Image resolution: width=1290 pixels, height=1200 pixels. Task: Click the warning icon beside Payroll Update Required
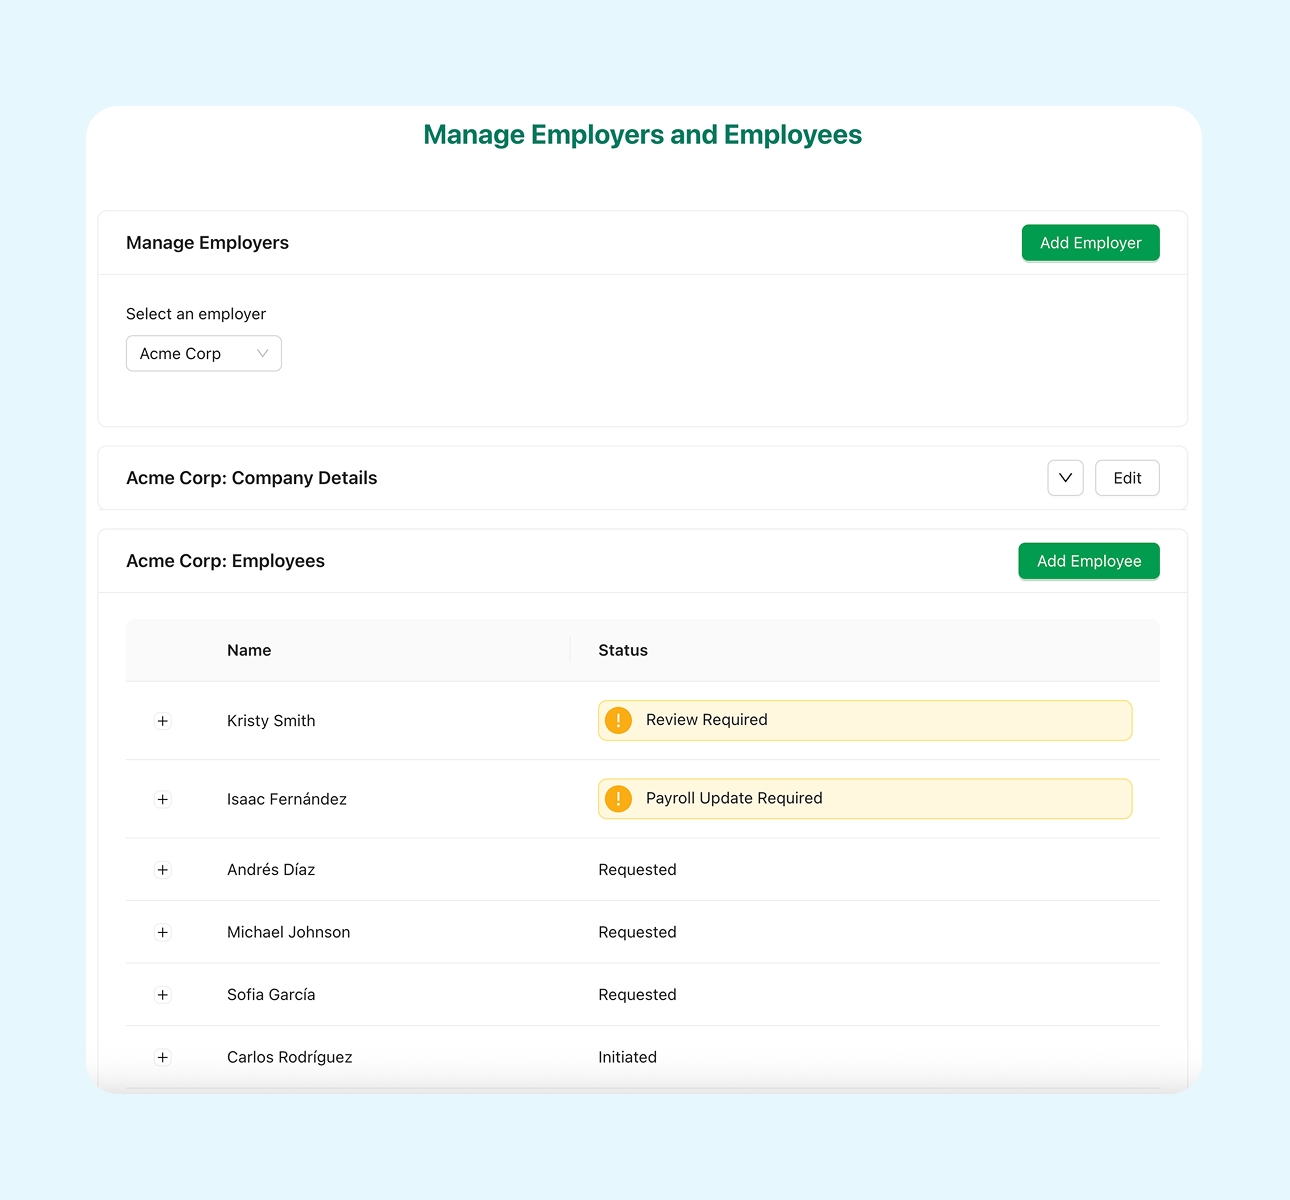[x=618, y=798]
